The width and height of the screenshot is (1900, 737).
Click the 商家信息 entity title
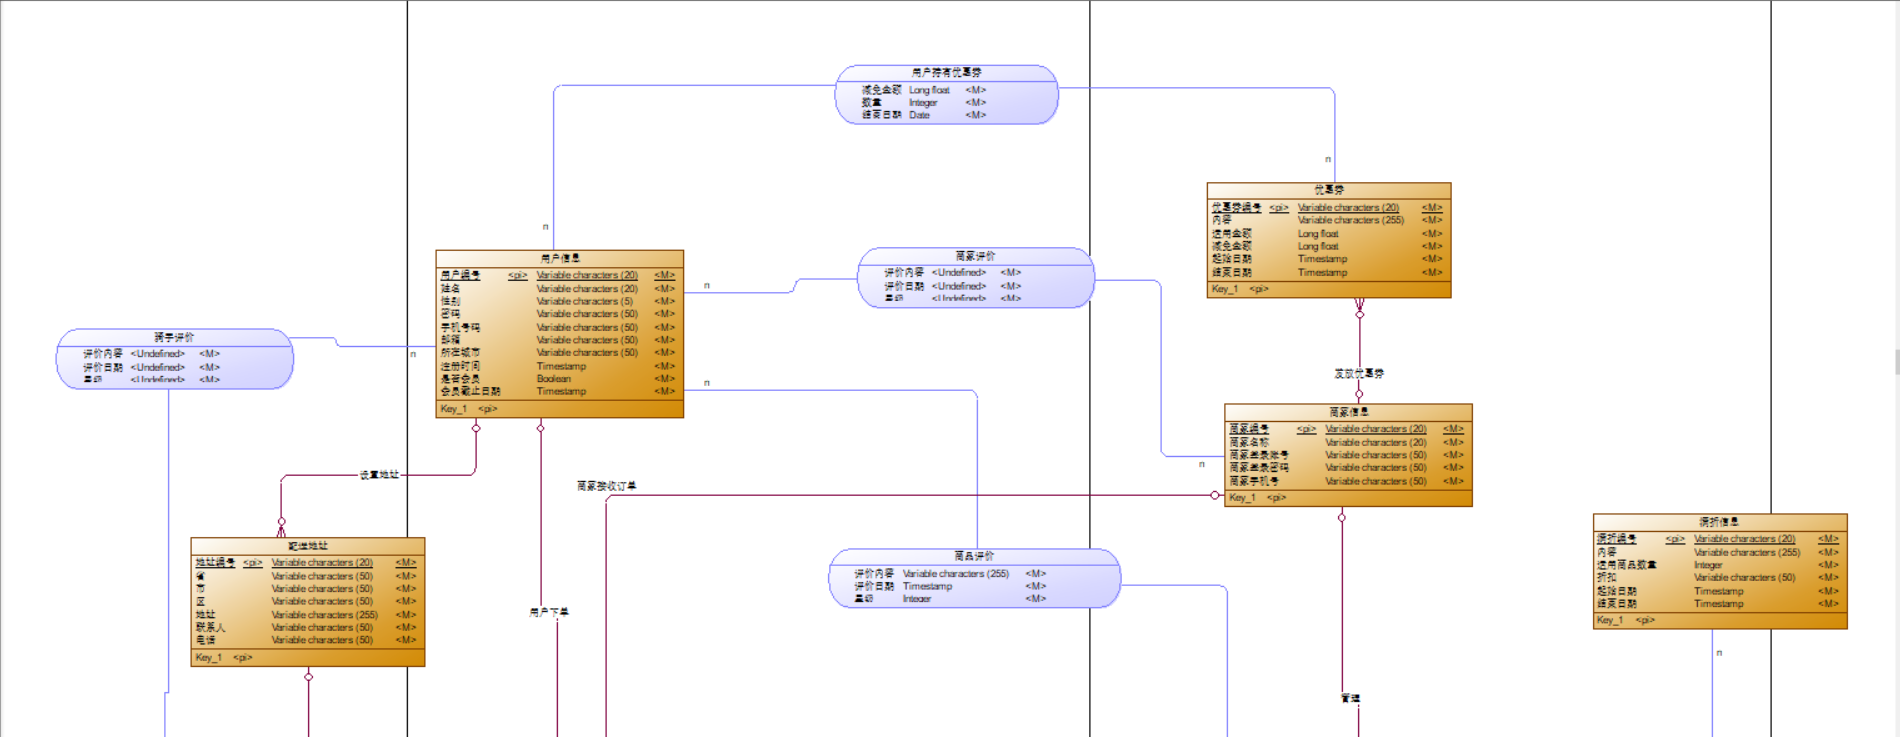1348,412
